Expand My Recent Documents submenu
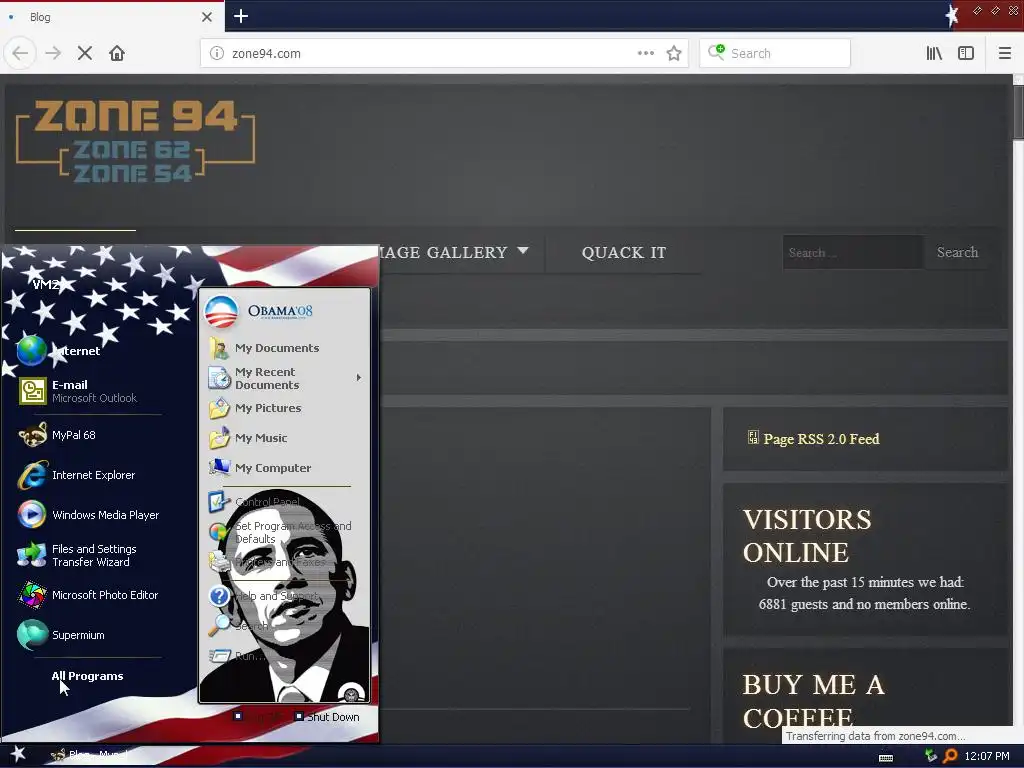The width and height of the screenshot is (1024, 768). (285, 378)
